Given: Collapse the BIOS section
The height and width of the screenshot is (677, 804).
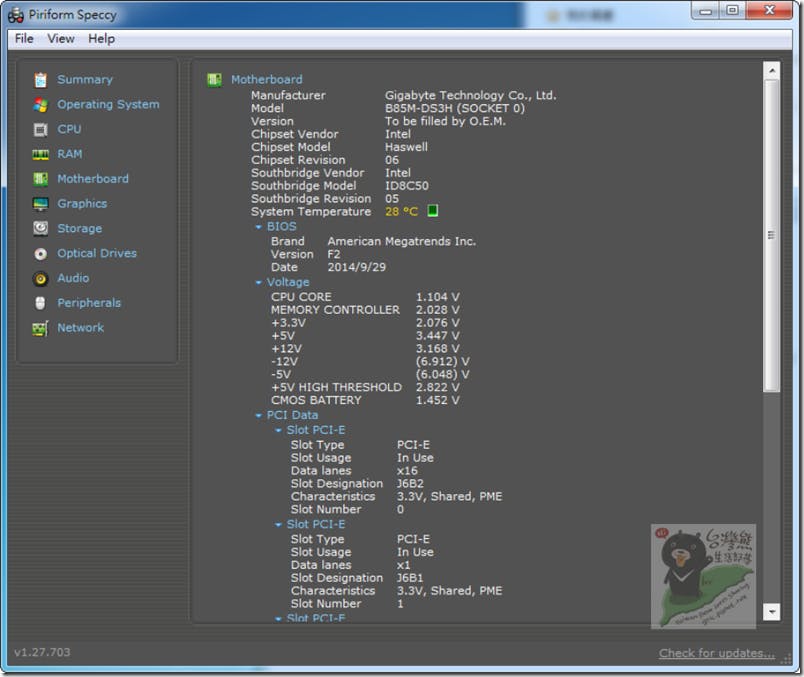Looking at the screenshot, I should click(x=258, y=227).
